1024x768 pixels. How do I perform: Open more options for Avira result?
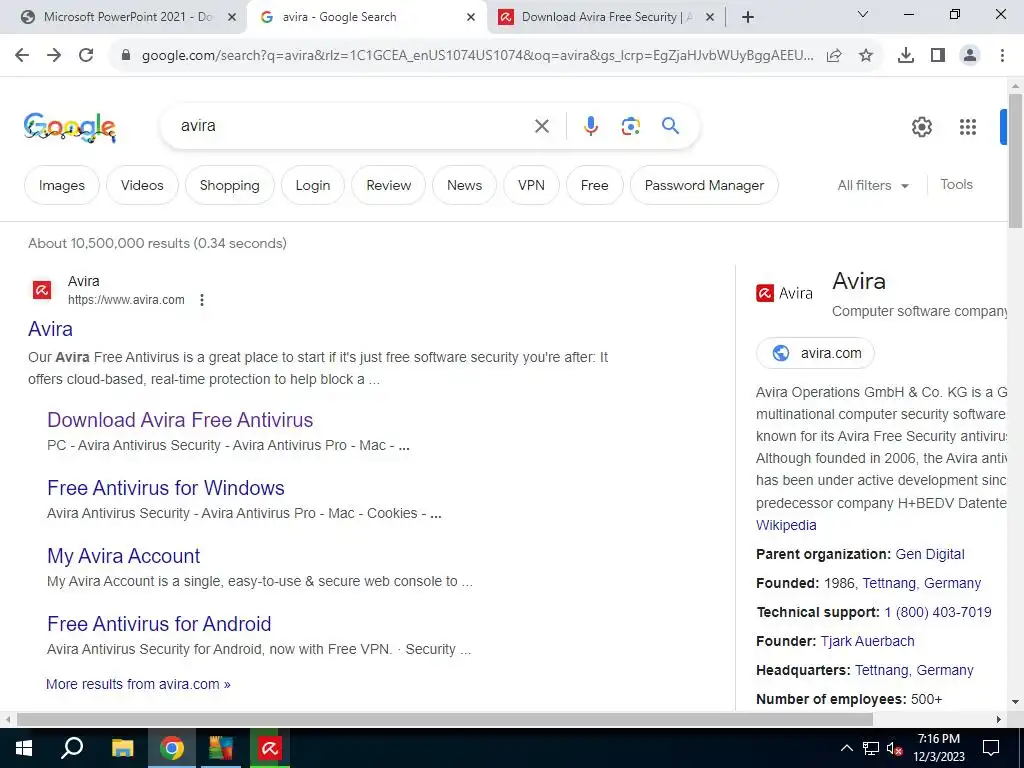202,300
